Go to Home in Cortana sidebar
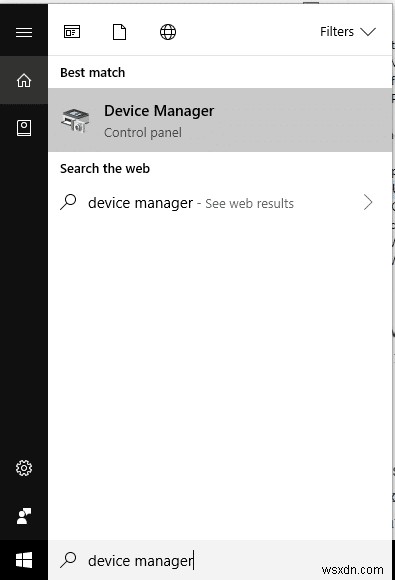The image size is (395, 580). [24, 80]
